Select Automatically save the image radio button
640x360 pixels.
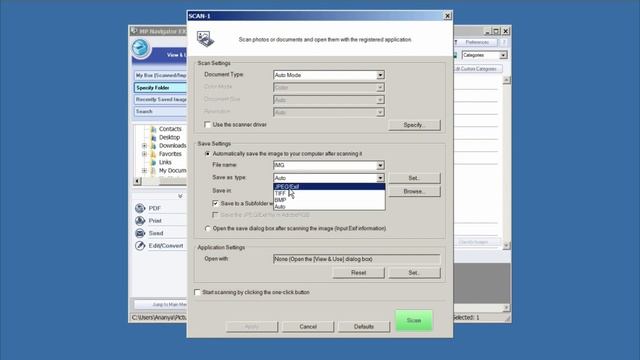tap(208, 154)
